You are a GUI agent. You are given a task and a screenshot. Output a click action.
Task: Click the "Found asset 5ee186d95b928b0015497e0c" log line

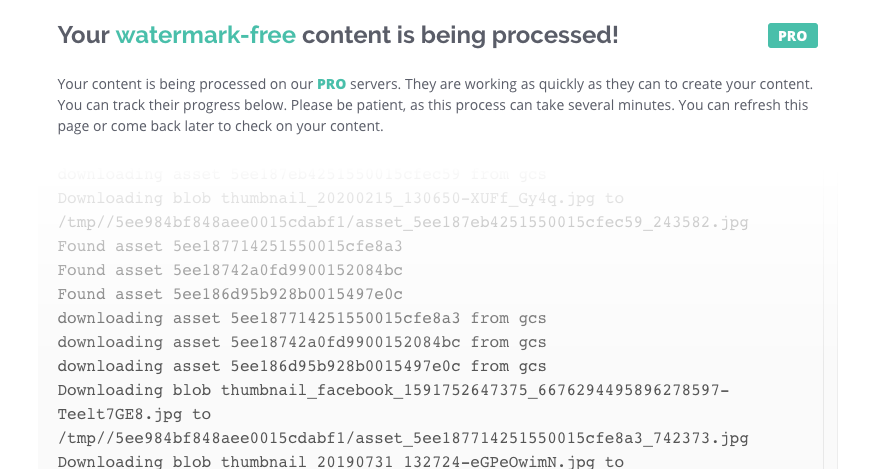coord(230,294)
